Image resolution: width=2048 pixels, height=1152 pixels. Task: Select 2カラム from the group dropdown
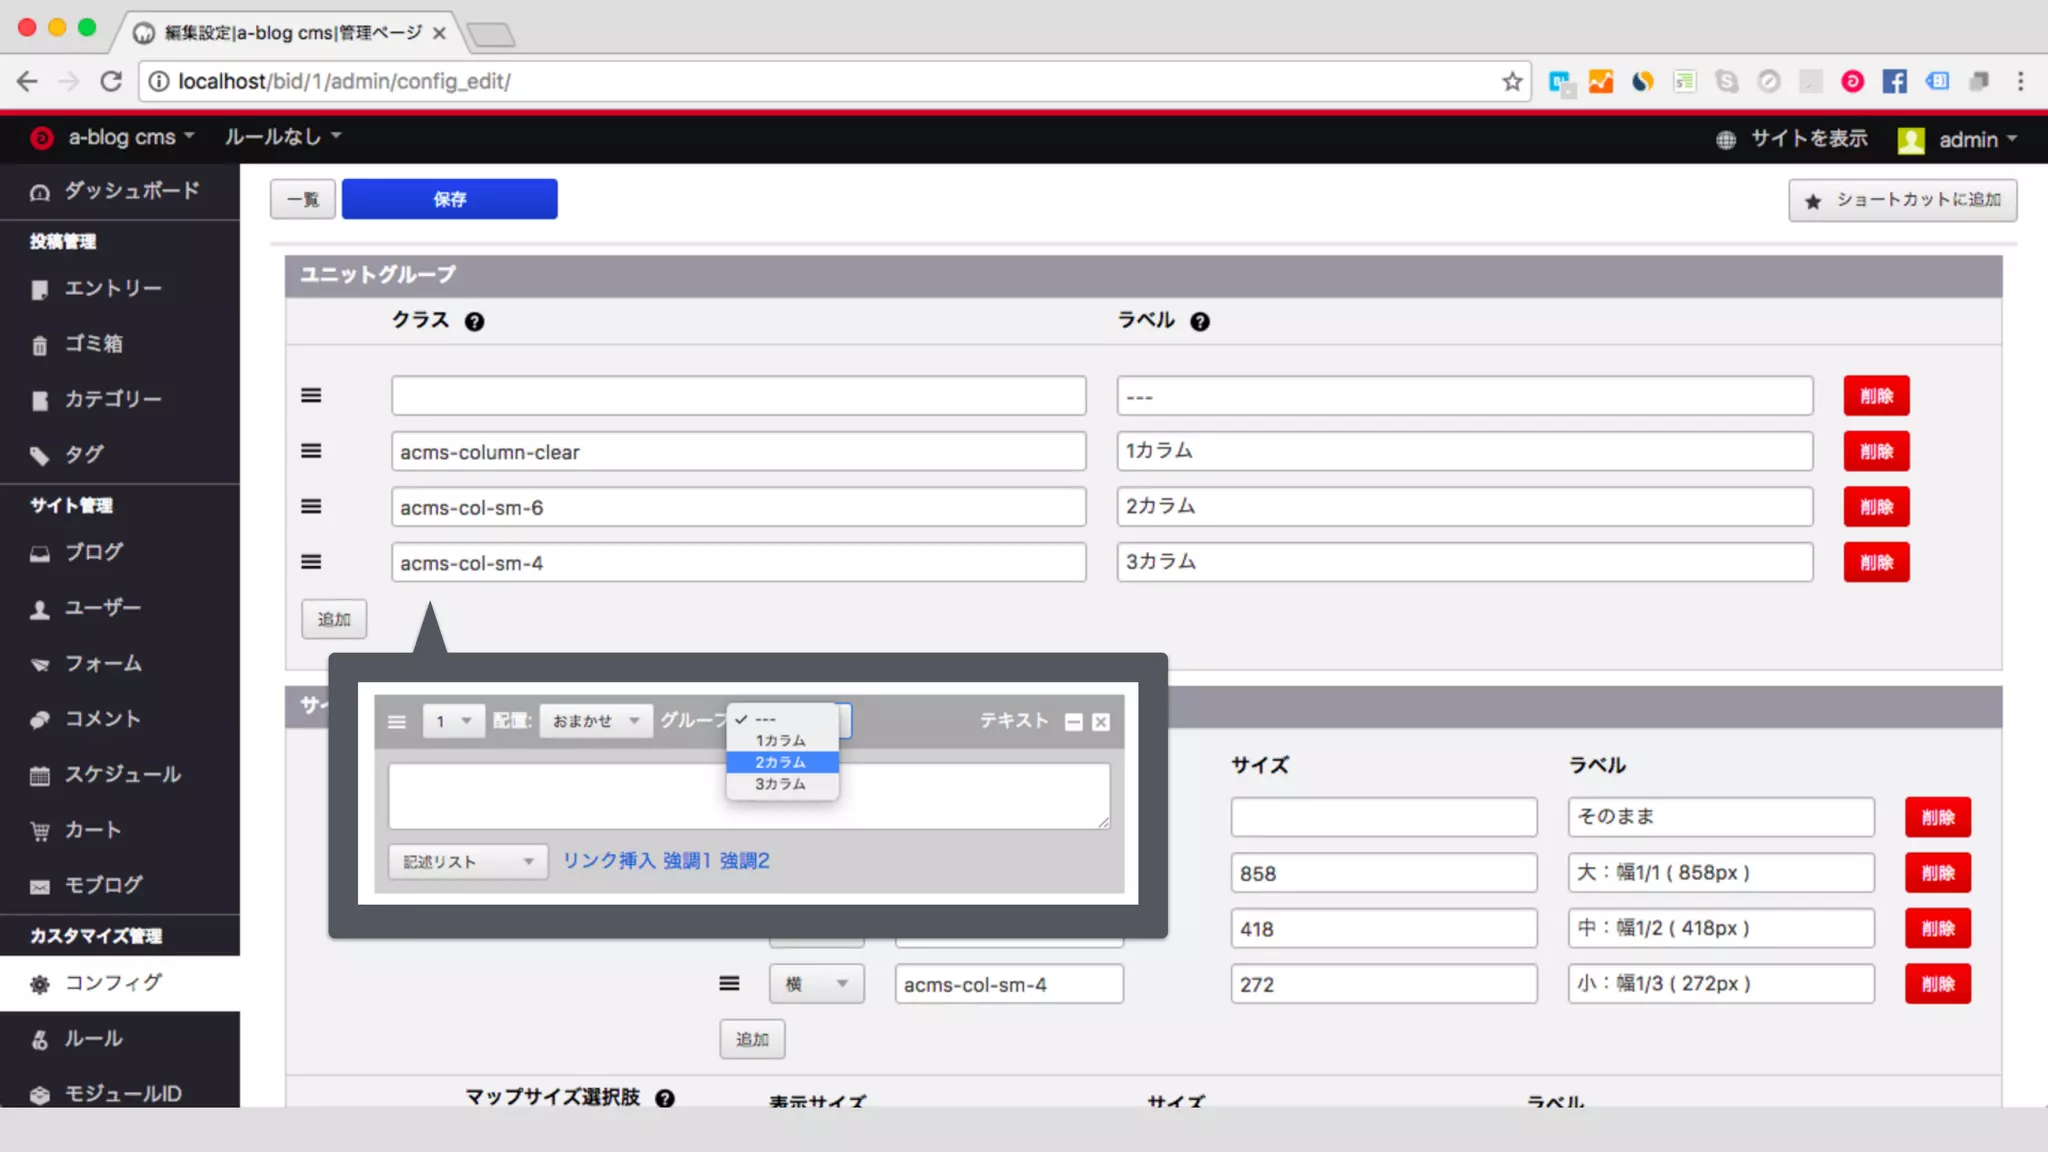pyautogui.click(x=781, y=762)
